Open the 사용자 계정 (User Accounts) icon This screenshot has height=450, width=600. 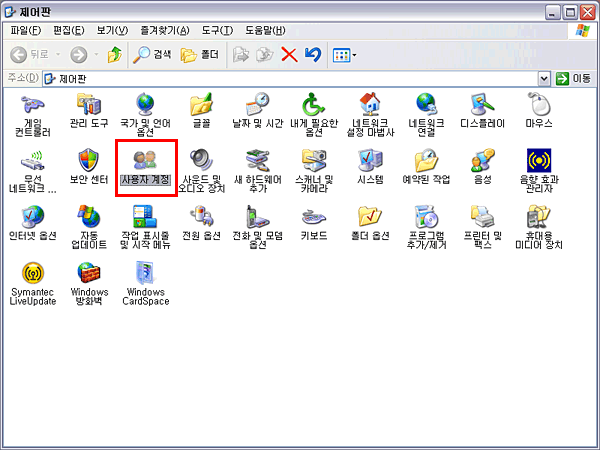coord(145,160)
